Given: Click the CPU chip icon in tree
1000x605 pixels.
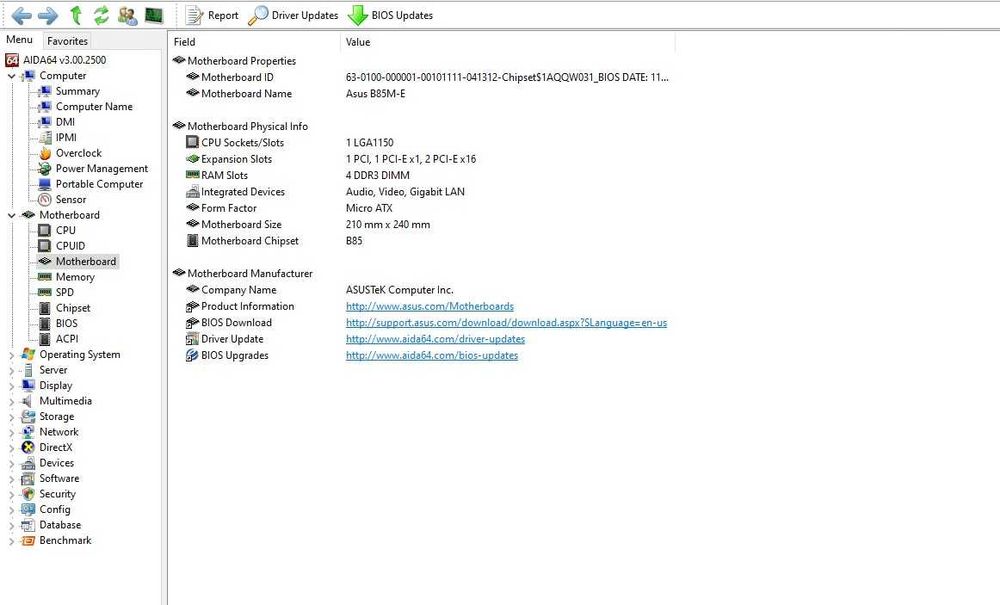Looking at the screenshot, I should point(45,230).
